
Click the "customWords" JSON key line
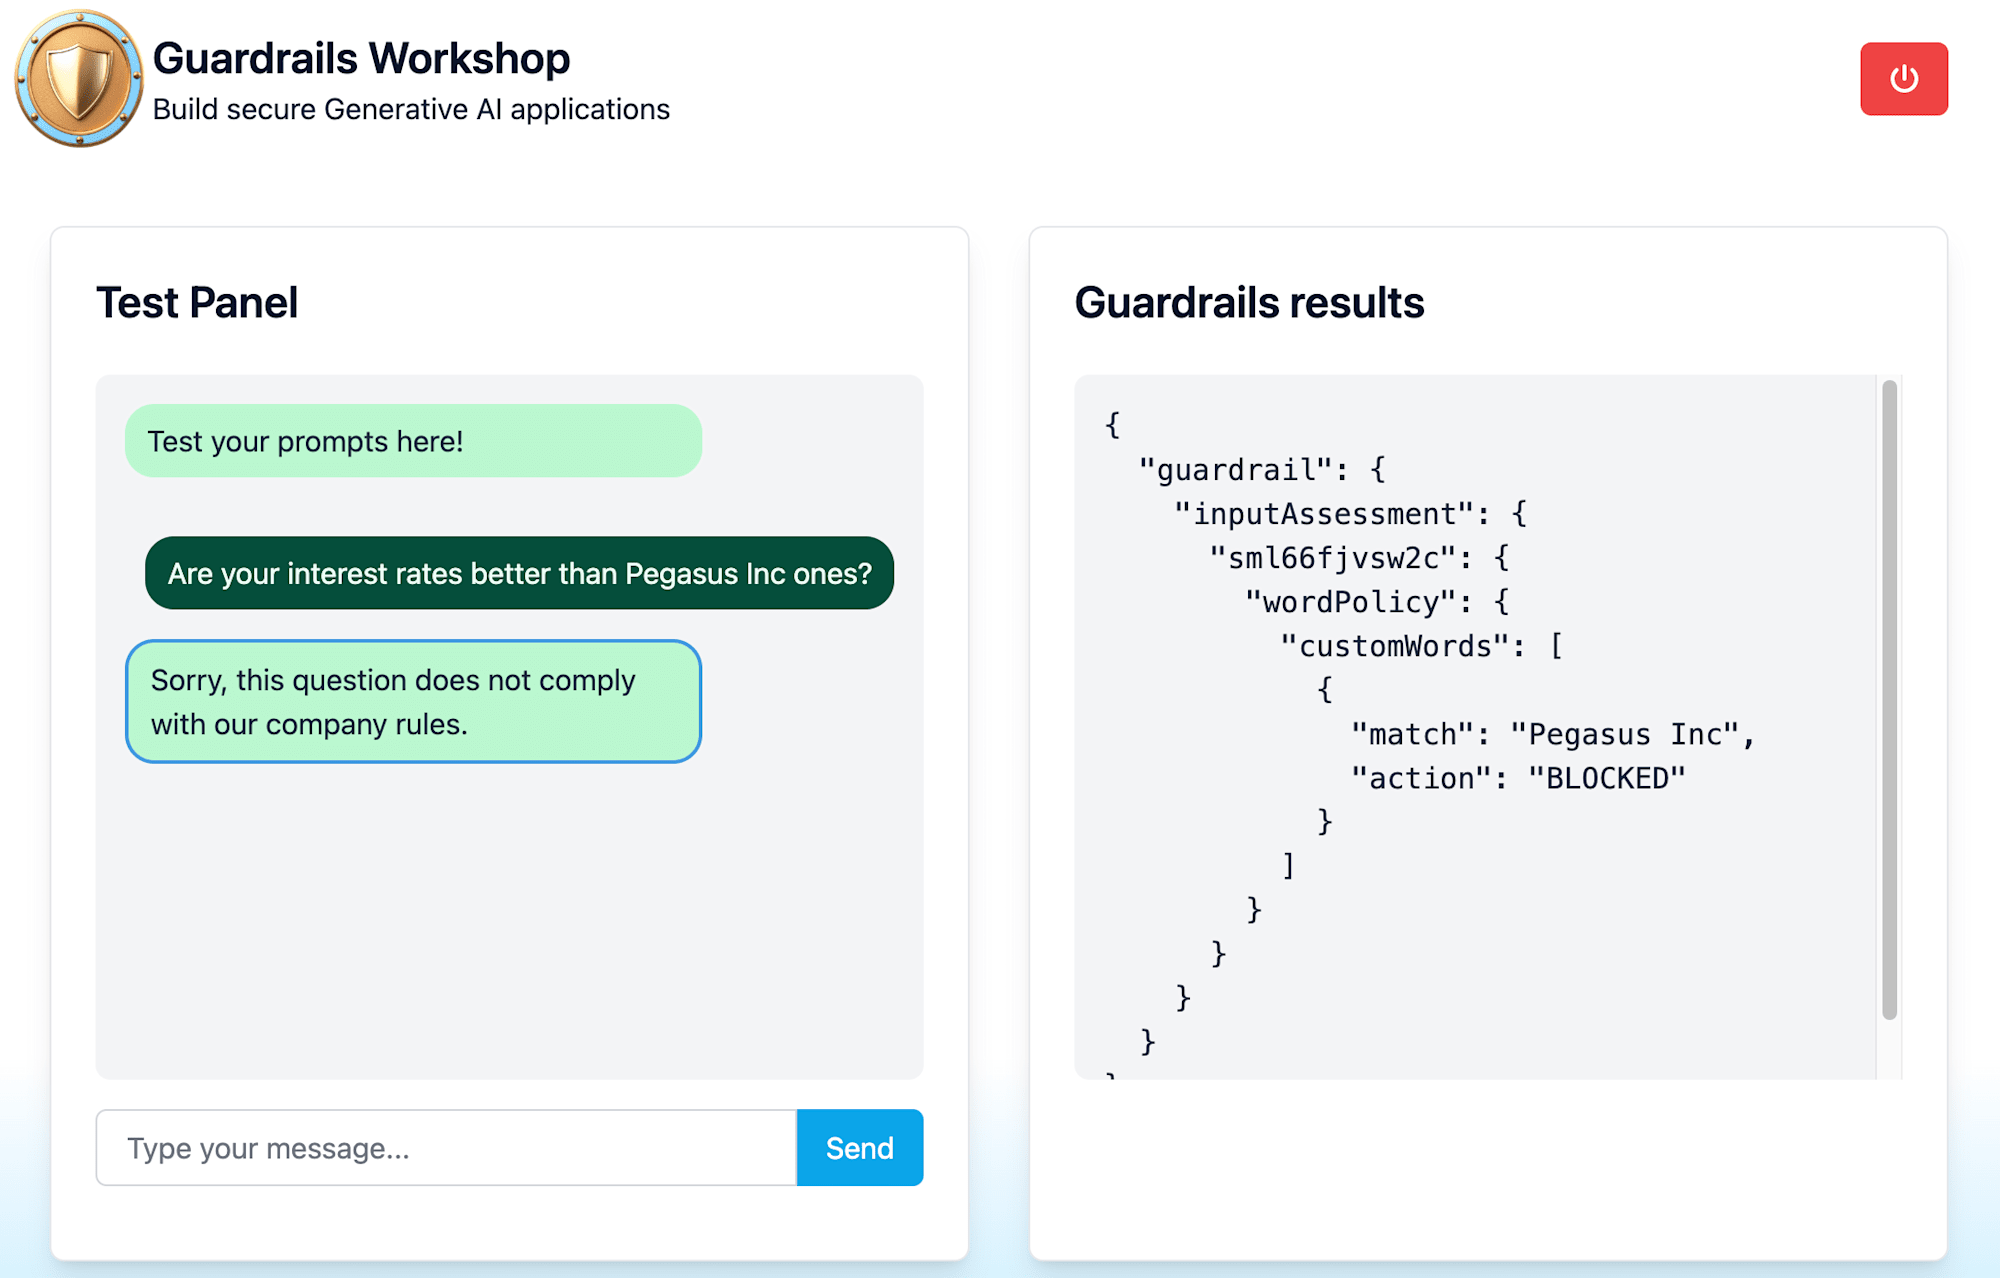coord(1421,645)
